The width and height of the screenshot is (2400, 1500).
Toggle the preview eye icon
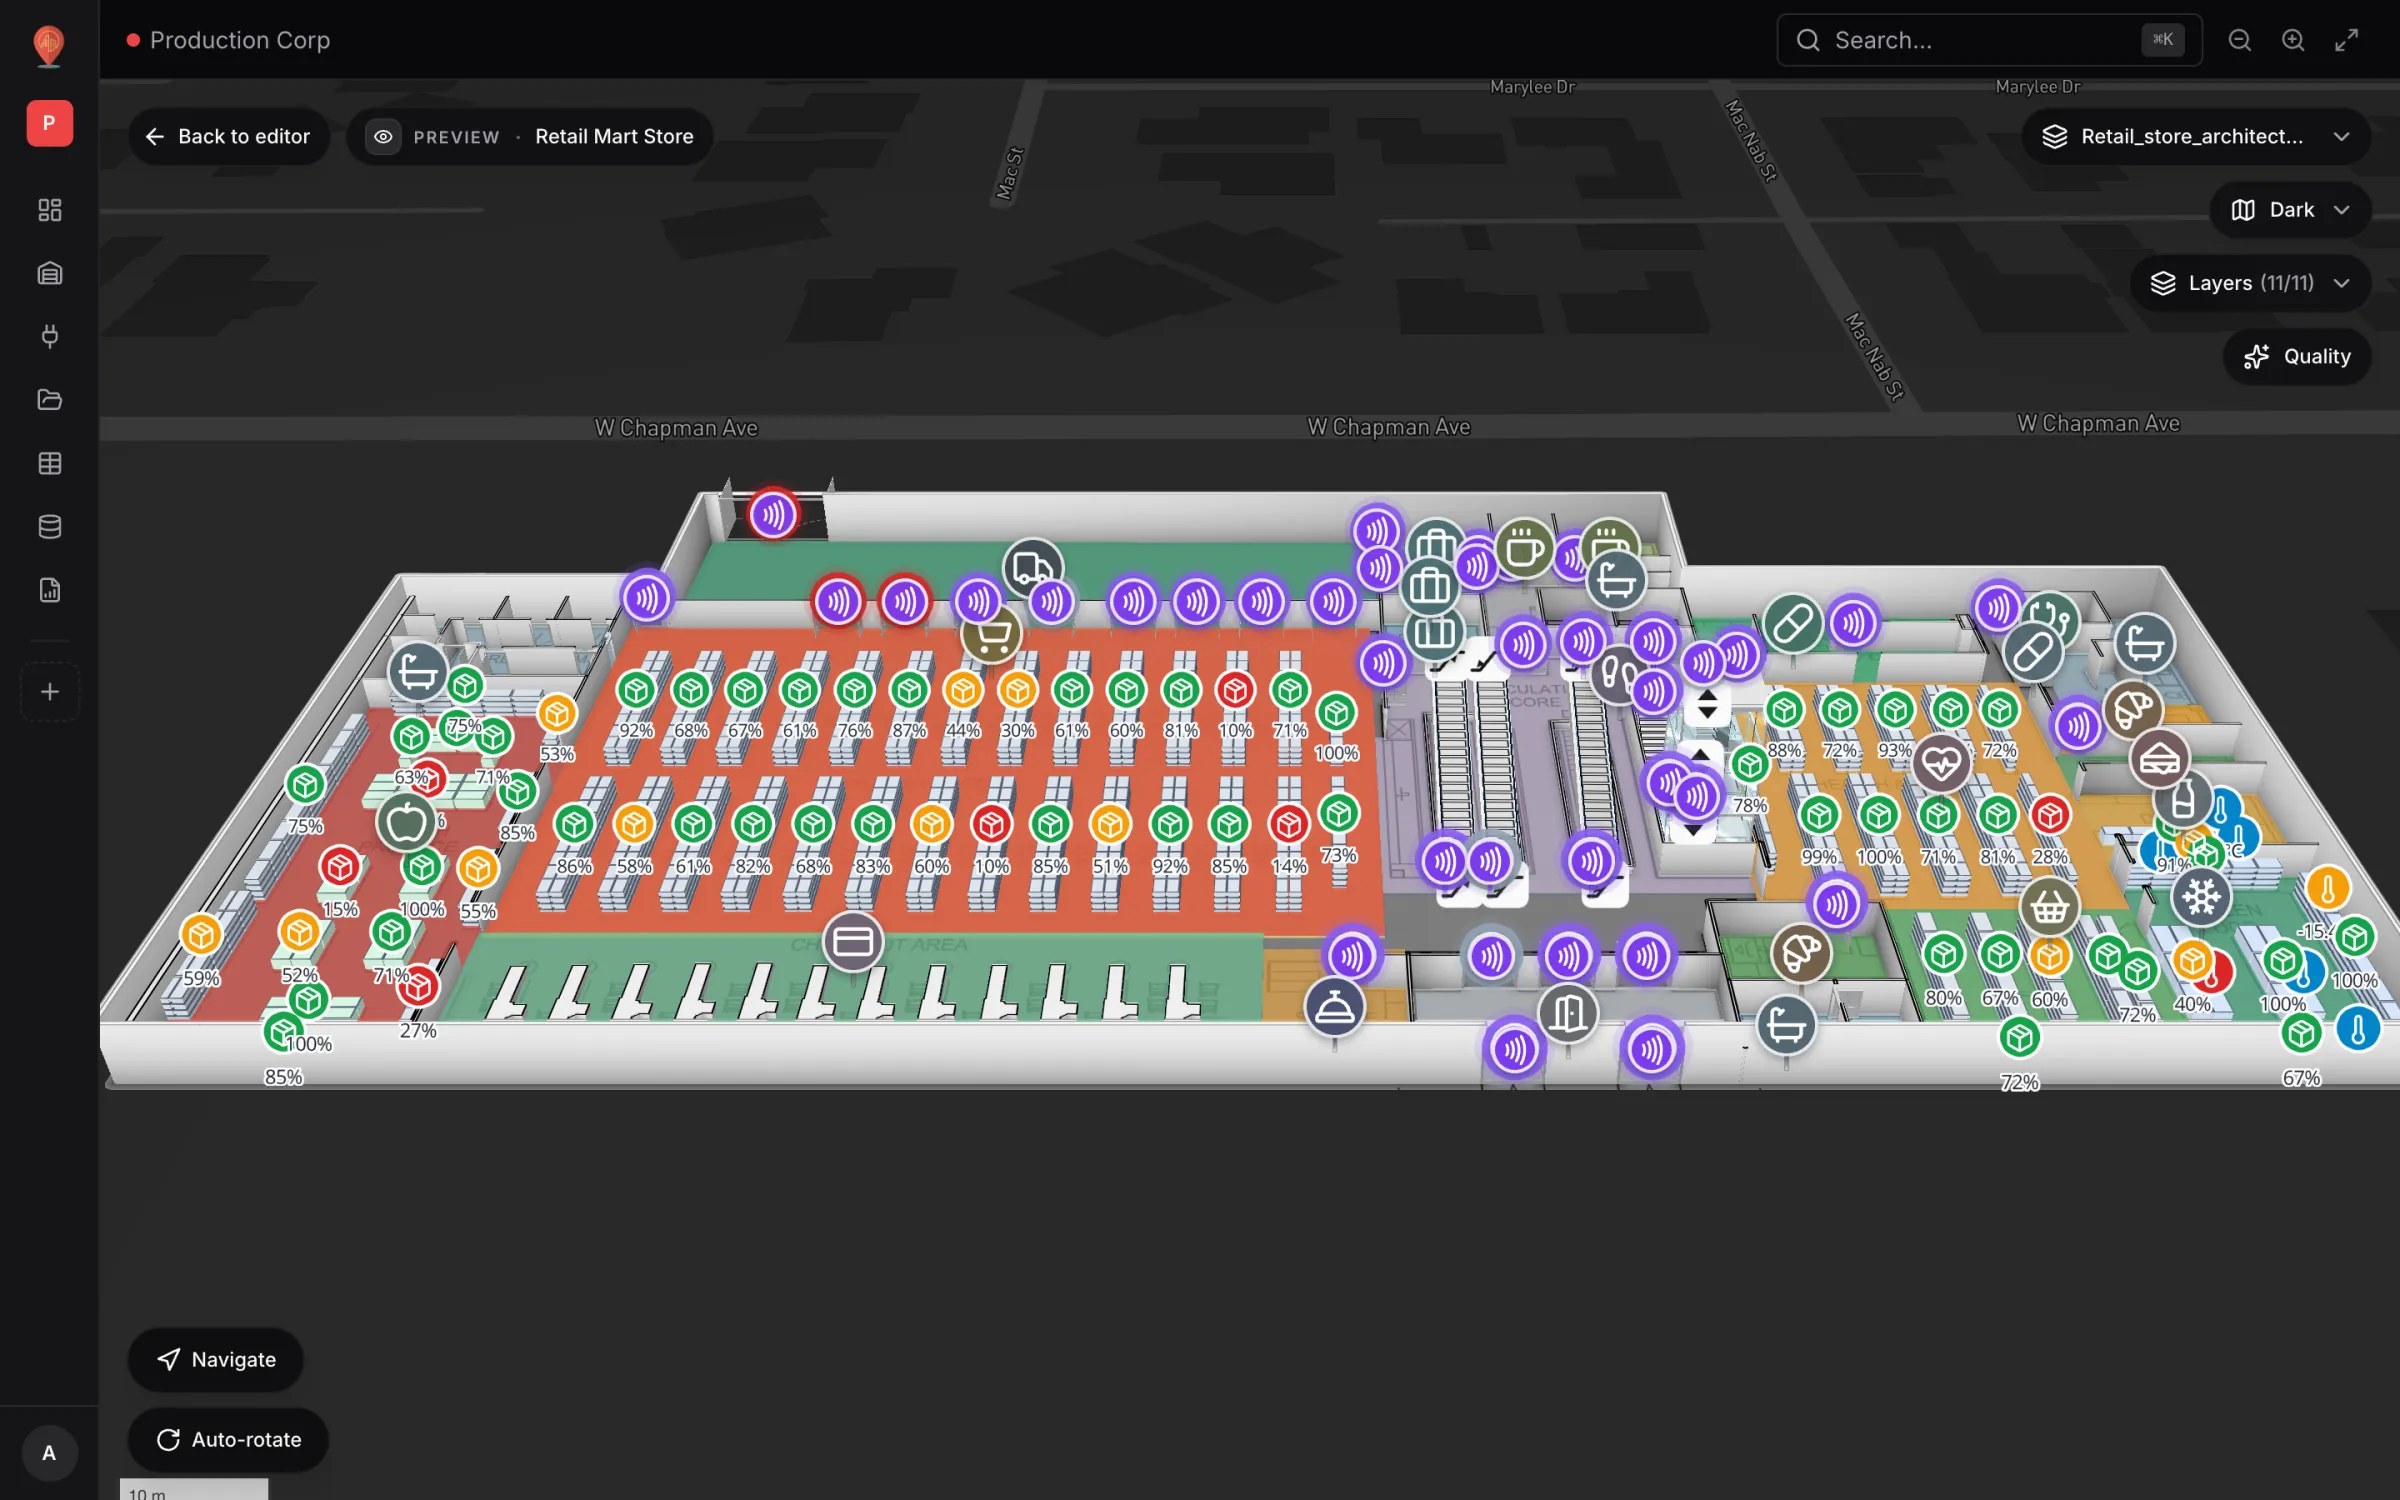pos(383,137)
